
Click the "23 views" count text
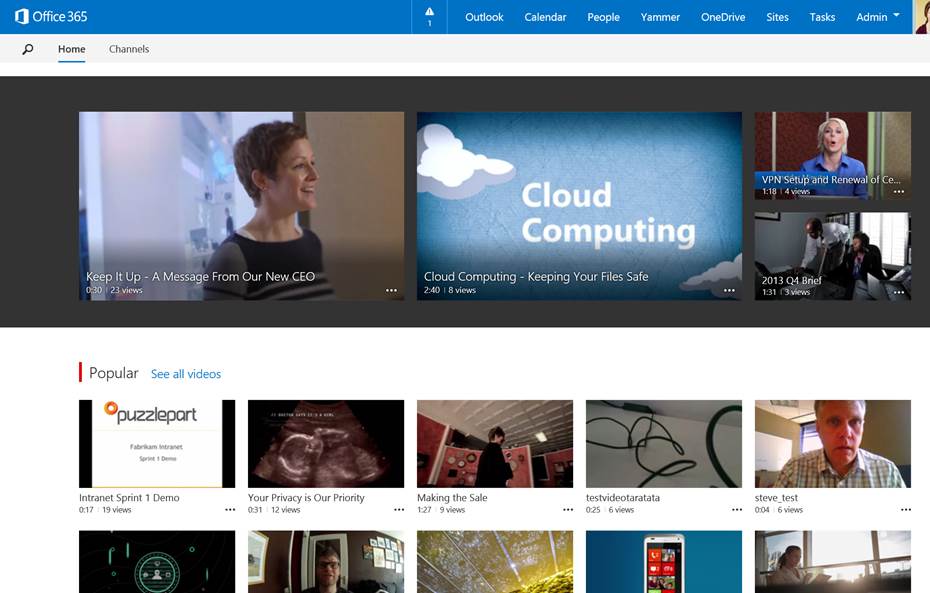point(126,291)
